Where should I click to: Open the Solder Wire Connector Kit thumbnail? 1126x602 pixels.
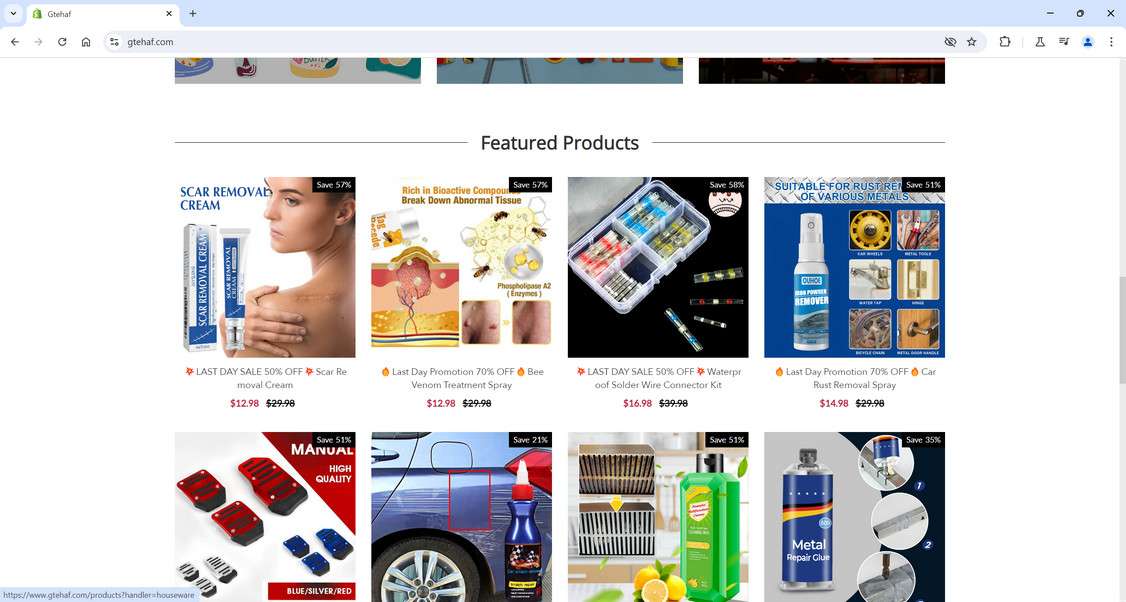point(658,267)
